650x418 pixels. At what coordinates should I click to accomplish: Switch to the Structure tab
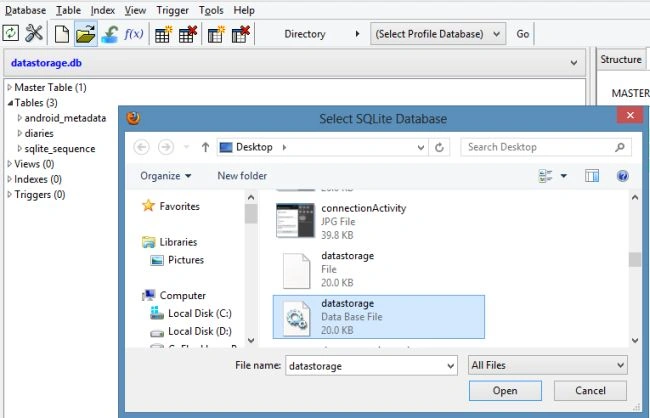coord(621,60)
